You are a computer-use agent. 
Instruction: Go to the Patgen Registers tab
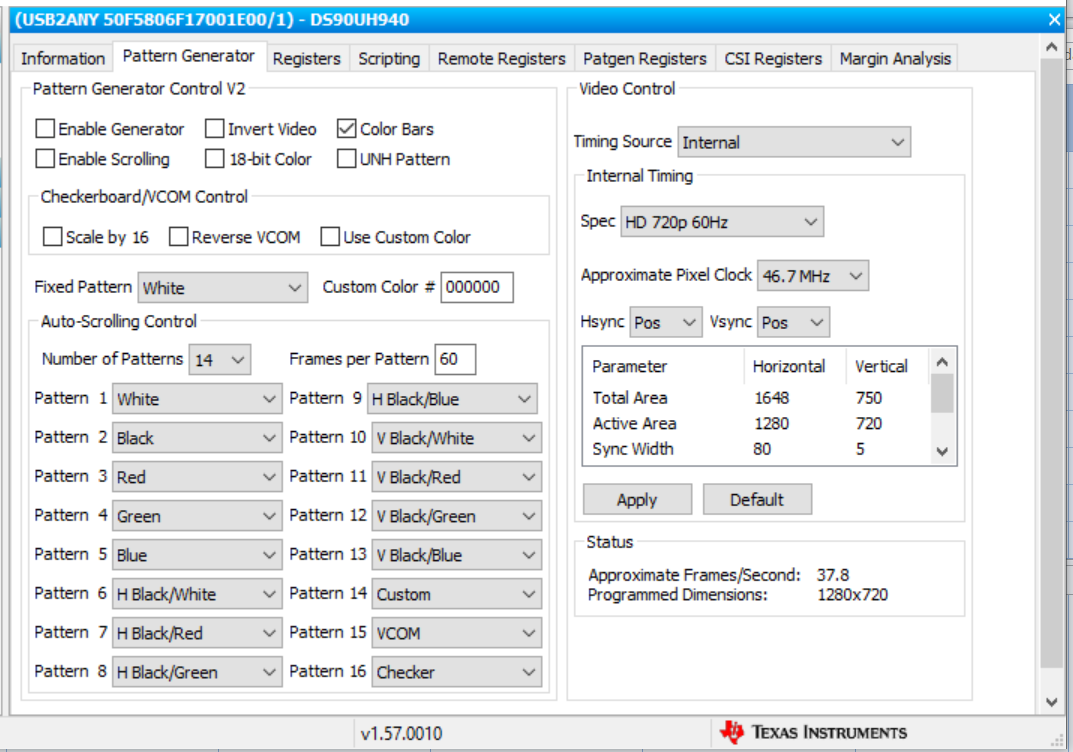(645, 59)
